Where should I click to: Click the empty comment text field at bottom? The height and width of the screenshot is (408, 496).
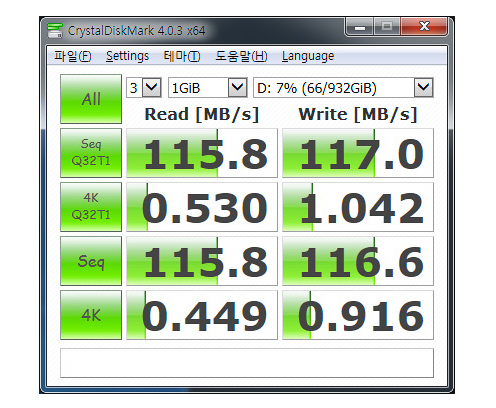[247, 363]
